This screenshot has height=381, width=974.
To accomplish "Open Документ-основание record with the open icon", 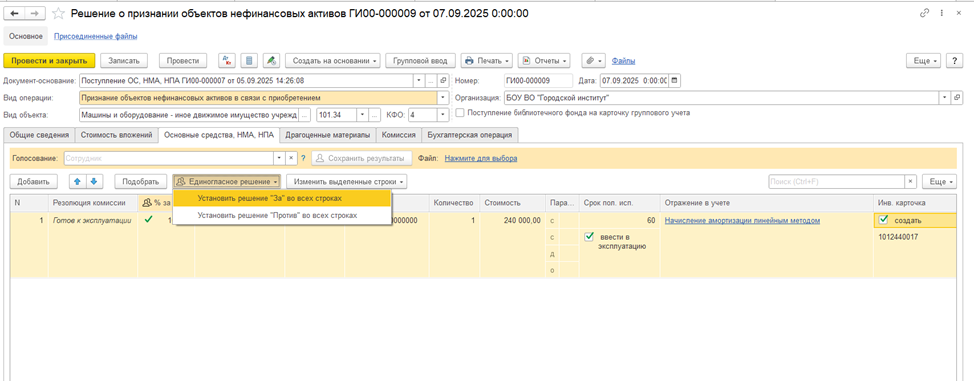I will click(x=444, y=81).
